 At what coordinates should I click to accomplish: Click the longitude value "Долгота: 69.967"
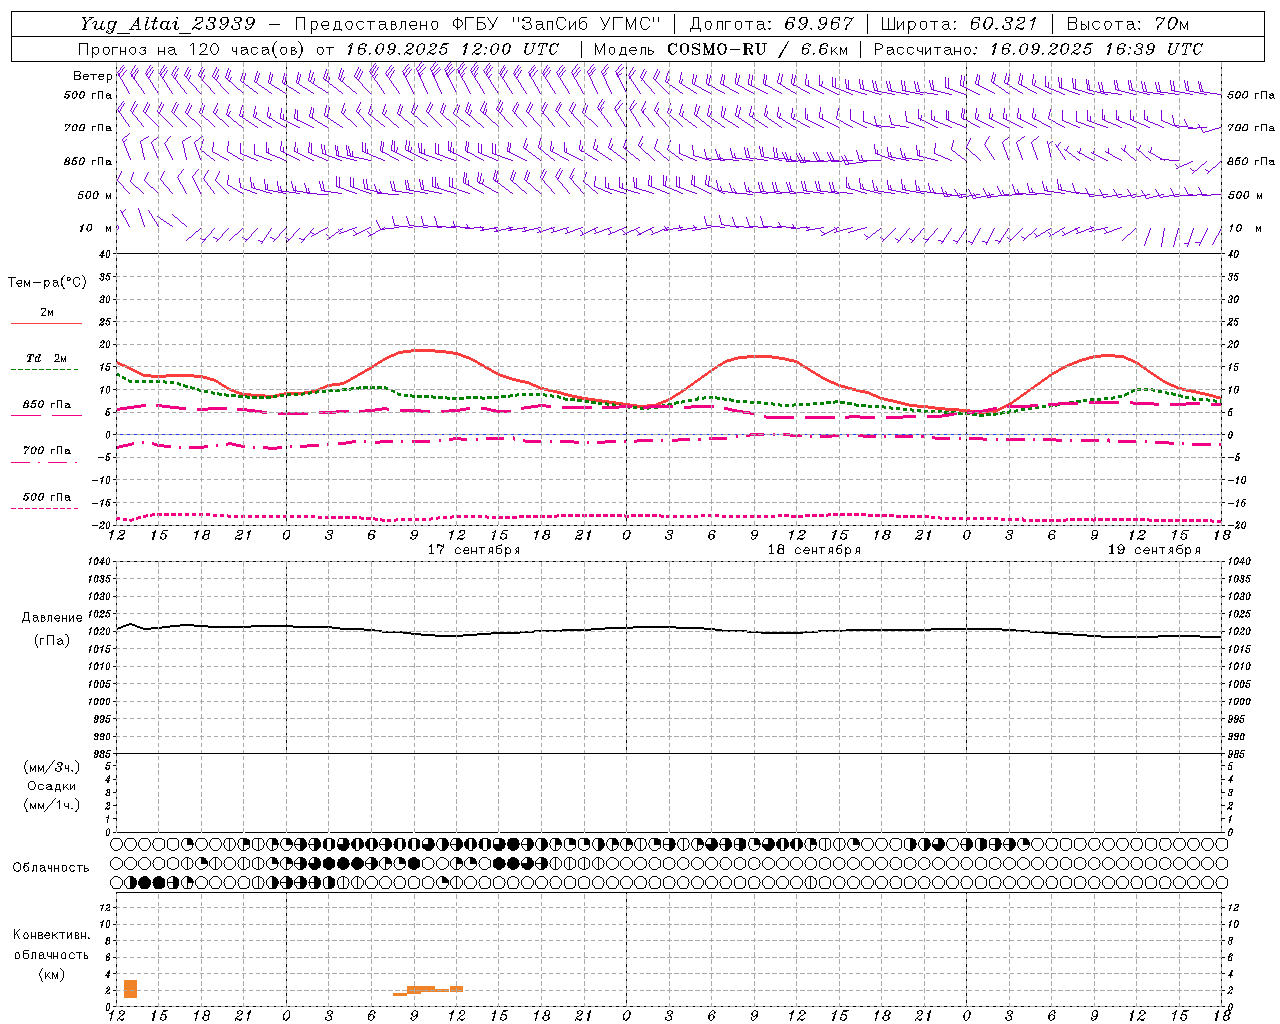point(772,24)
